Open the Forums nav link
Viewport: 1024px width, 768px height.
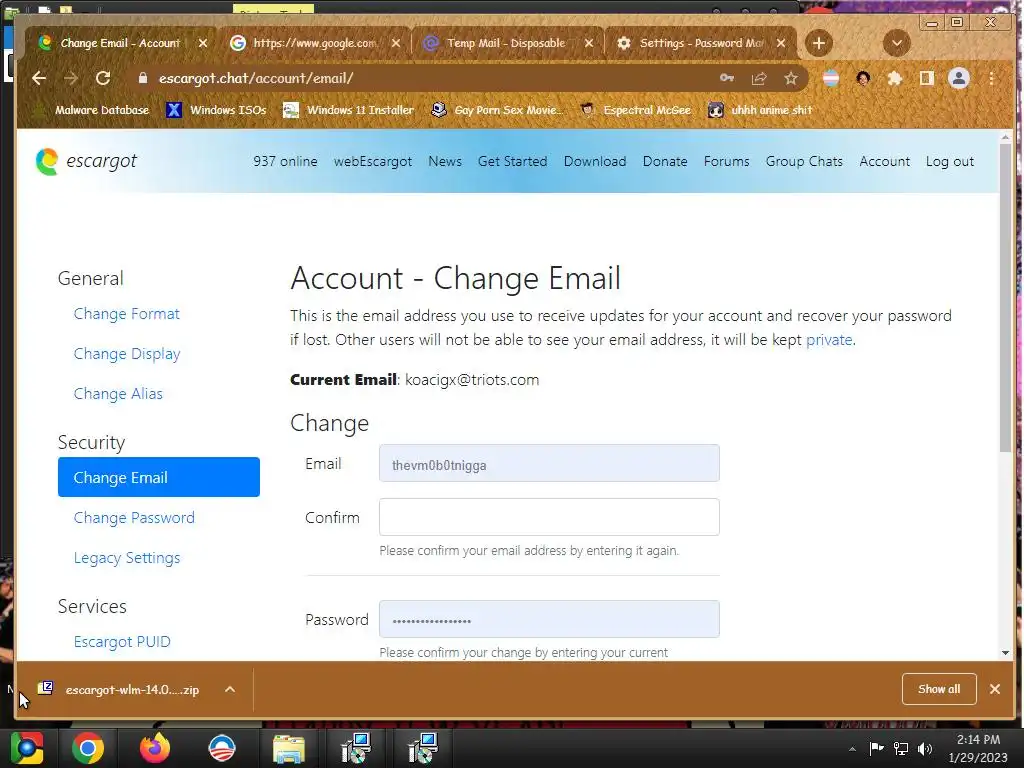tap(726, 161)
